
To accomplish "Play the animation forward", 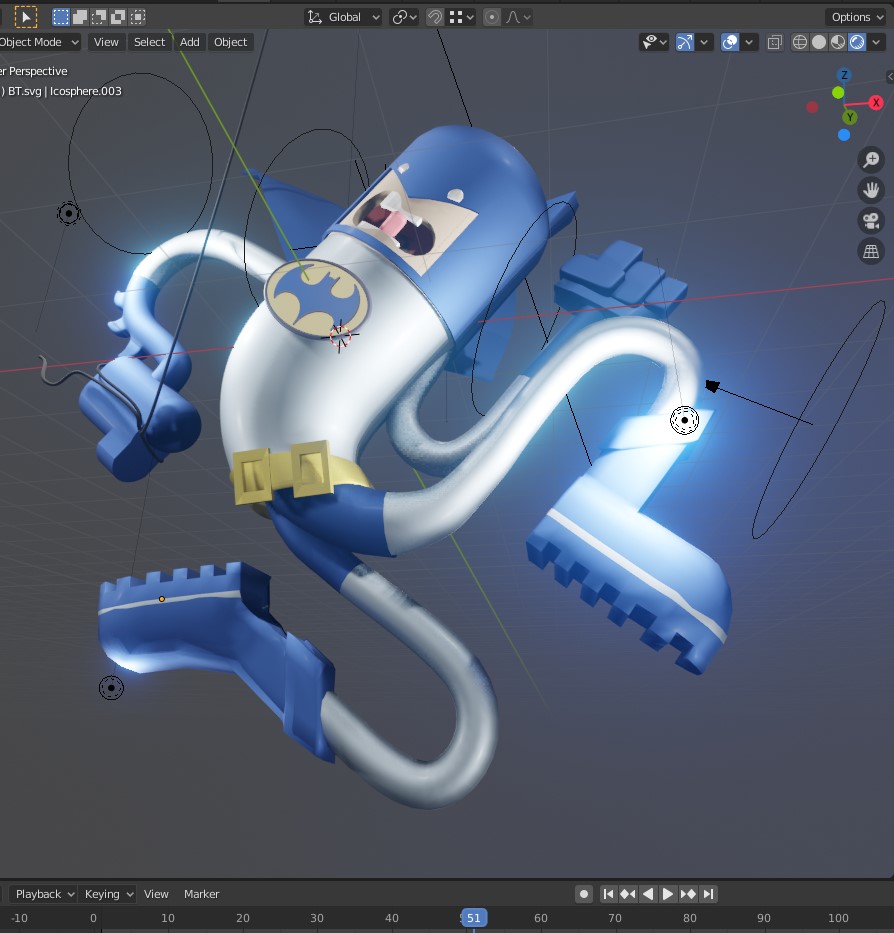I will tap(668, 894).
